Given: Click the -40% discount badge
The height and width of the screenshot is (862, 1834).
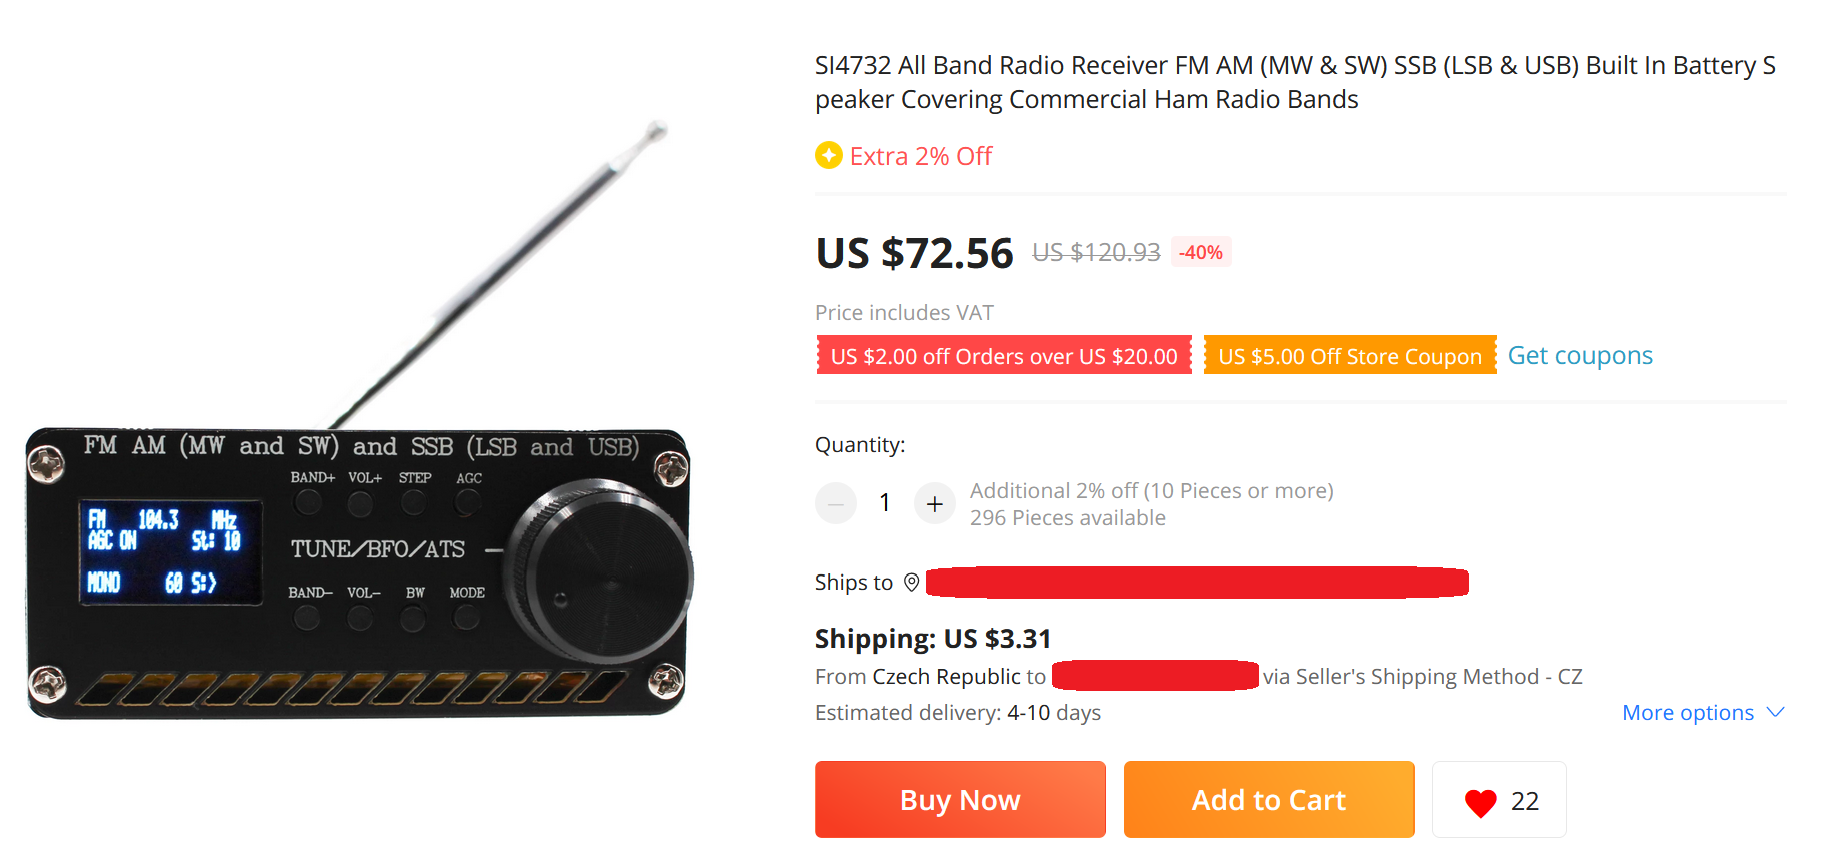Looking at the screenshot, I should tap(1201, 252).
